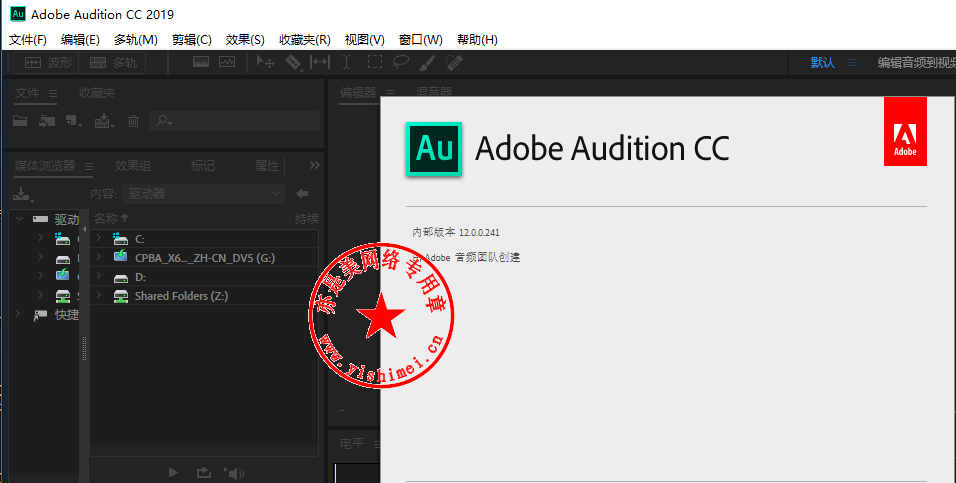Click the red Adobe logo
Screen dimensions: 956x483
[x=905, y=131]
